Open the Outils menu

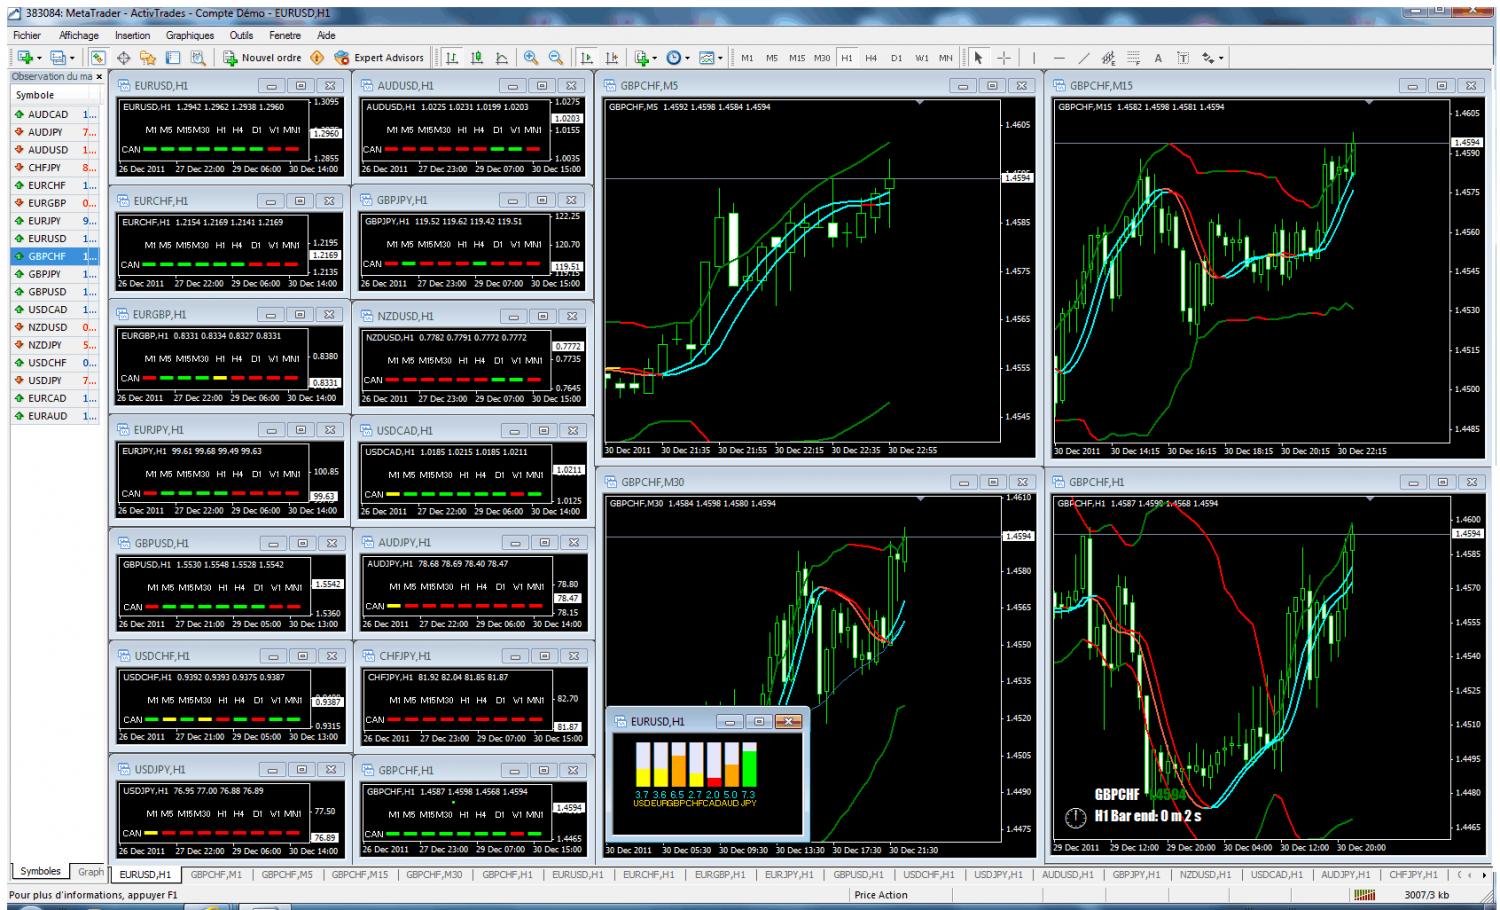[x=241, y=35]
